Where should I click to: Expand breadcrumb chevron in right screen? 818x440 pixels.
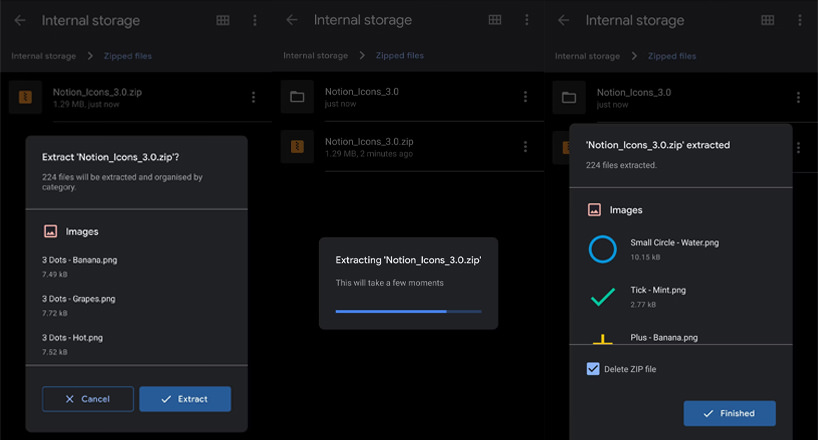tap(634, 56)
